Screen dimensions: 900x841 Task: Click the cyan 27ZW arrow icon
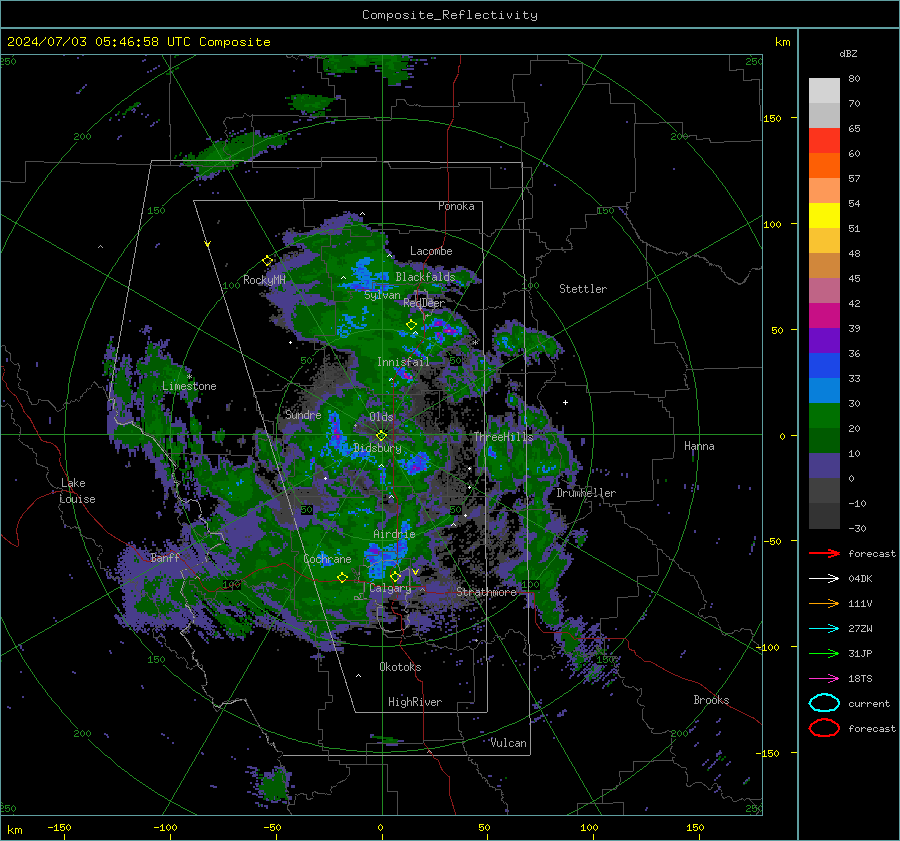click(x=824, y=629)
